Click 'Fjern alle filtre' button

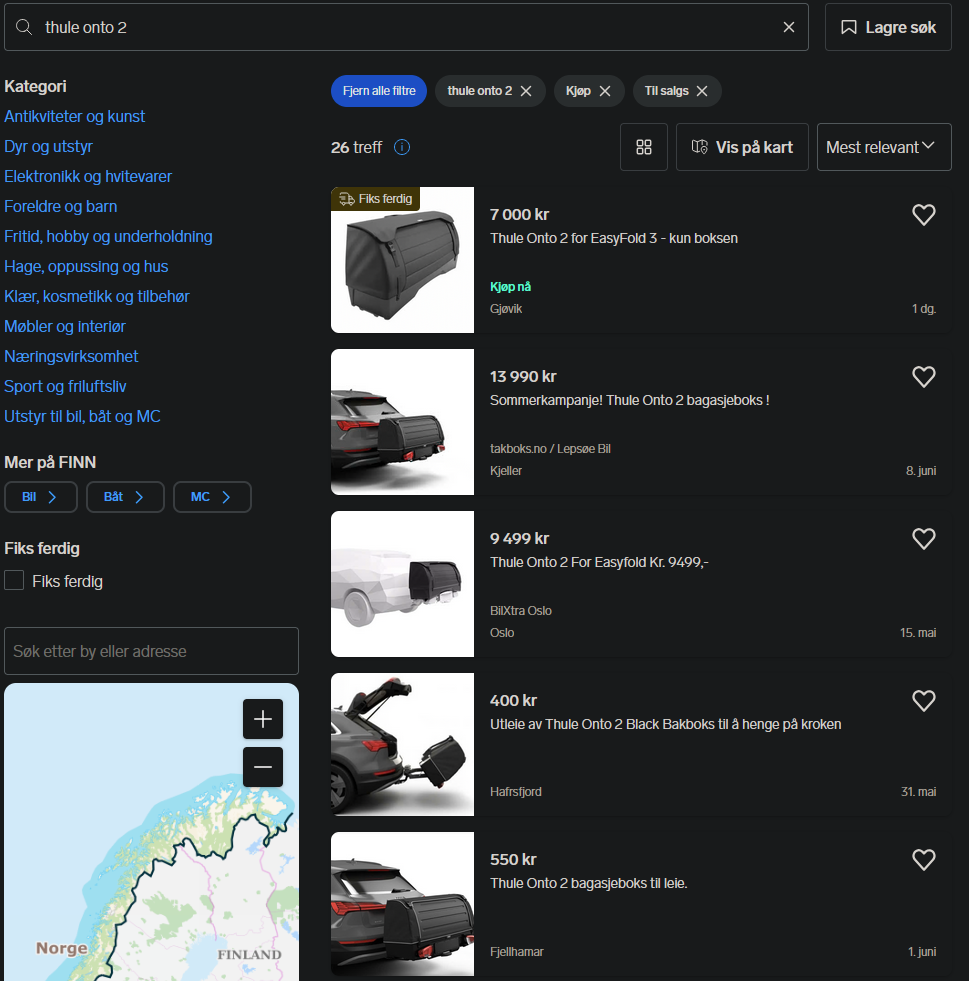click(x=378, y=91)
